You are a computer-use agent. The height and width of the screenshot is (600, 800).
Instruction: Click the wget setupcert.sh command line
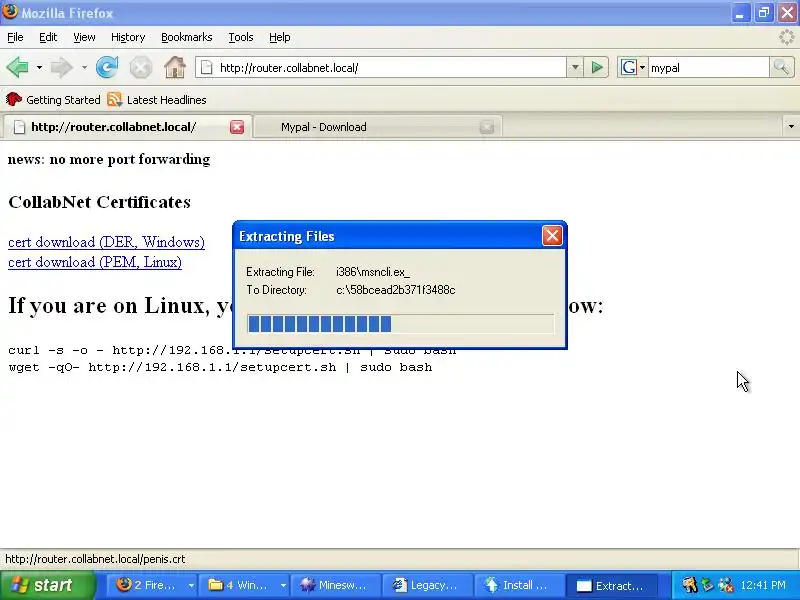220,367
